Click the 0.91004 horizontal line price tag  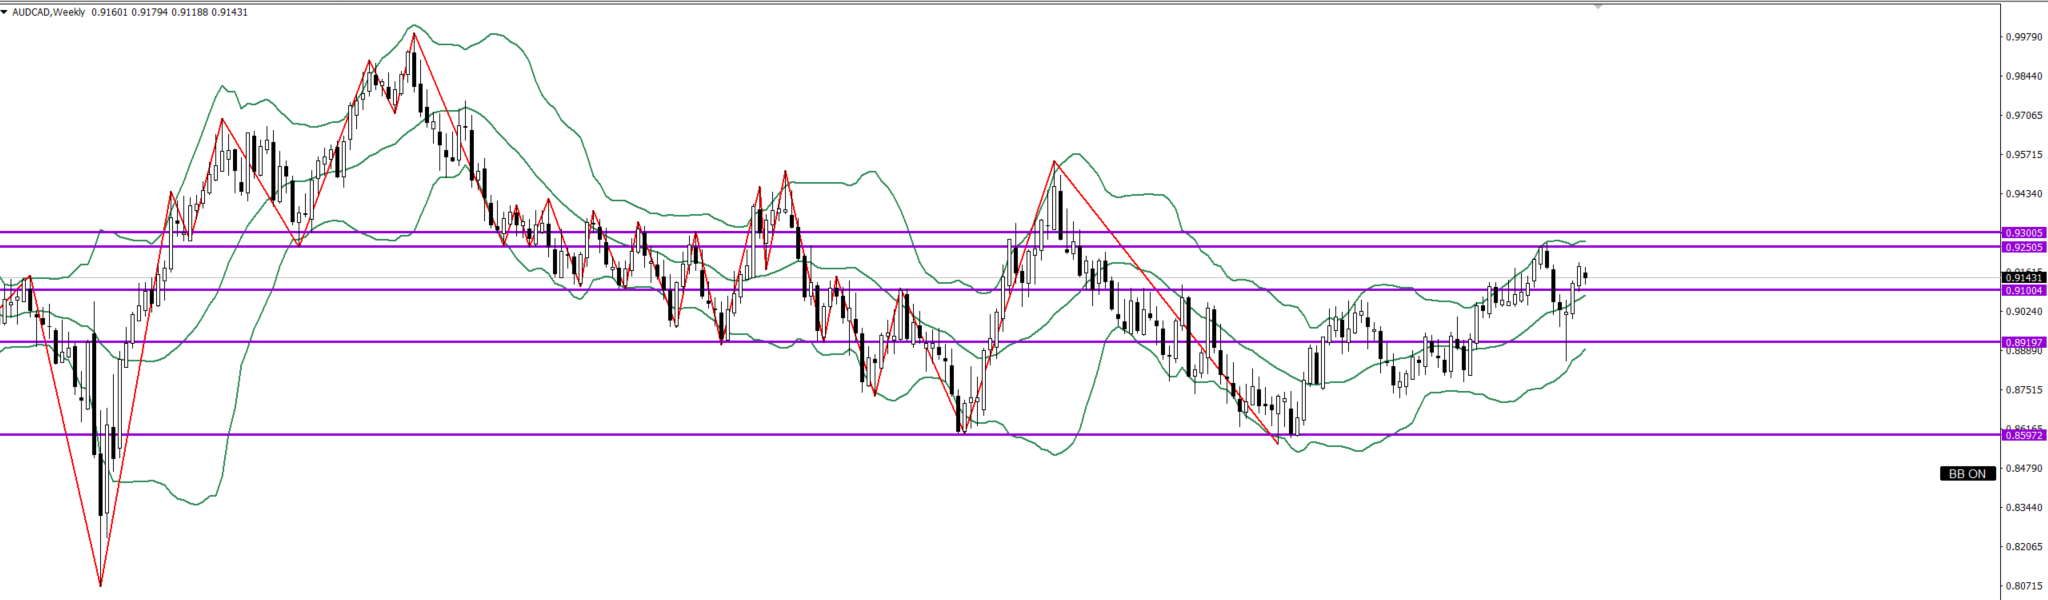(x=2023, y=290)
